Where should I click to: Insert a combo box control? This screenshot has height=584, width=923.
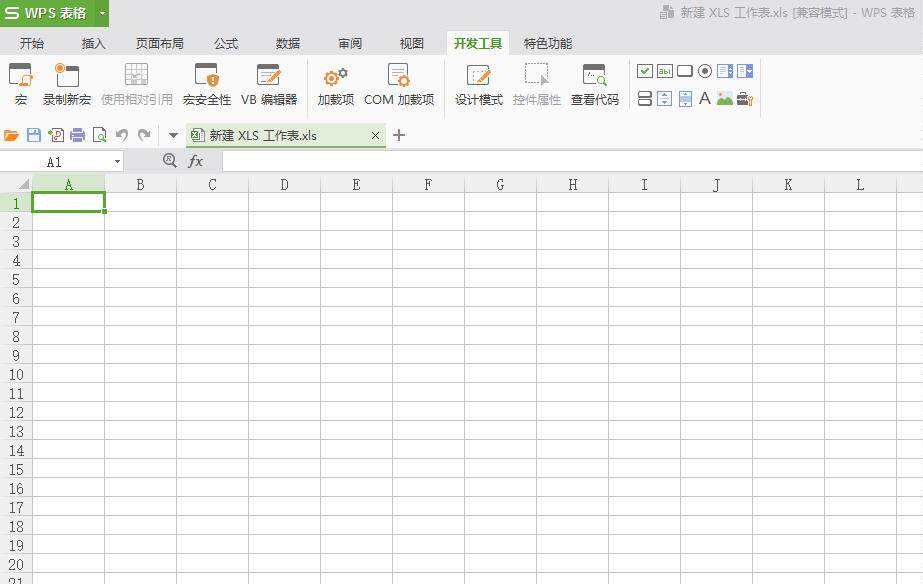pos(745,71)
